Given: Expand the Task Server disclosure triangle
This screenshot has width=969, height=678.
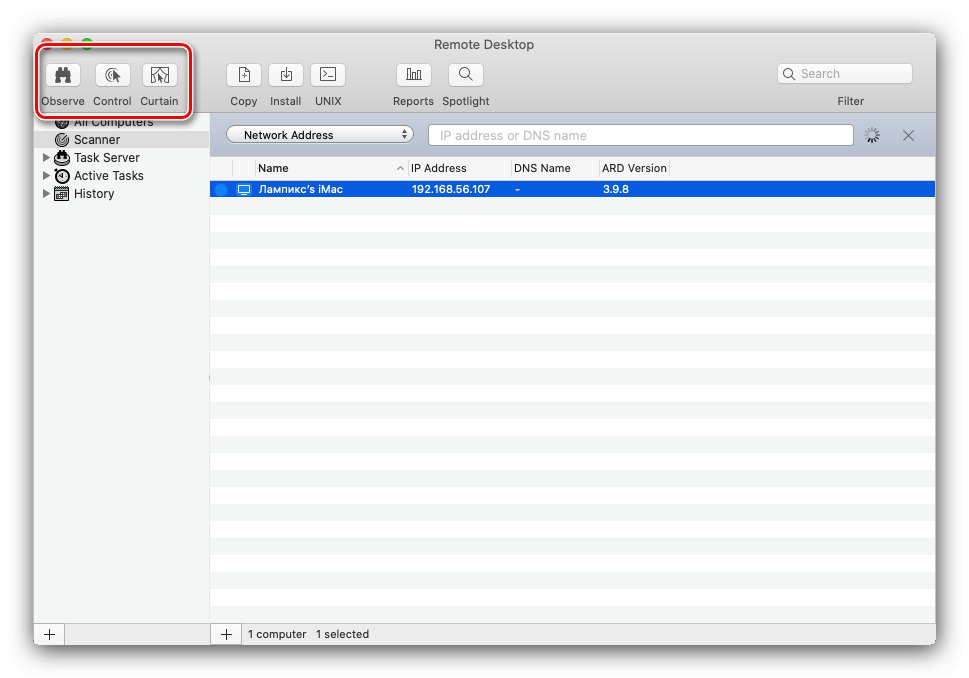Looking at the screenshot, I should click(x=46, y=158).
